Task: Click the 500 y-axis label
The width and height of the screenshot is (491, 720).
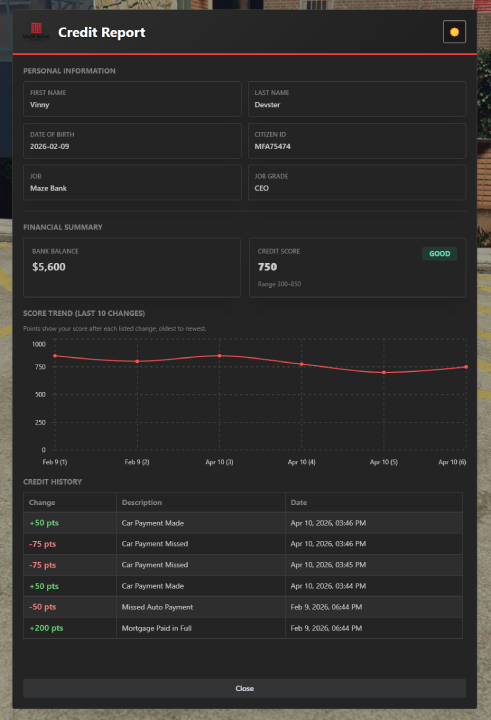Action: [40, 394]
